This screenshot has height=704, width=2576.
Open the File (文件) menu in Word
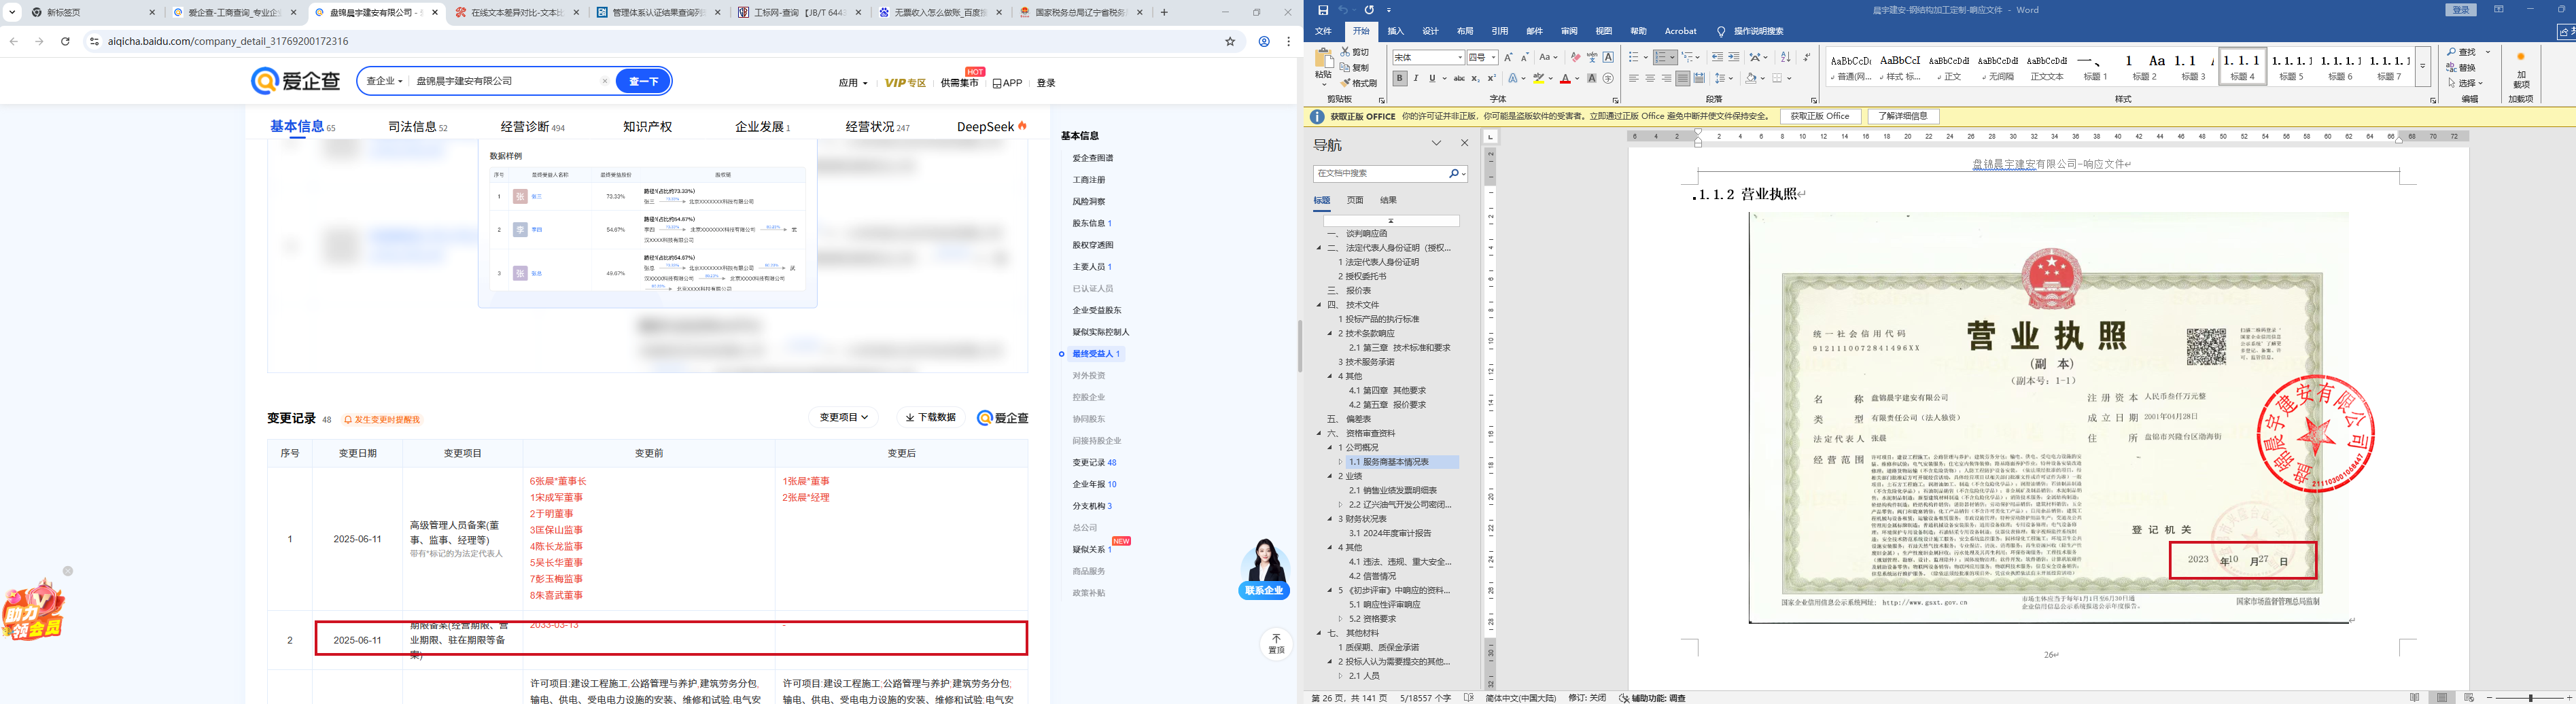[1323, 31]
